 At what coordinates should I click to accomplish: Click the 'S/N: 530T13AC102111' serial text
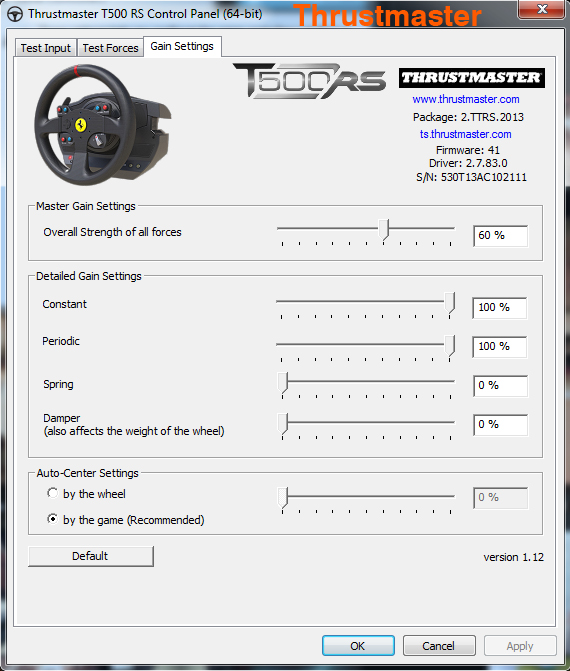pyautogui.click(x=471, y=177)
